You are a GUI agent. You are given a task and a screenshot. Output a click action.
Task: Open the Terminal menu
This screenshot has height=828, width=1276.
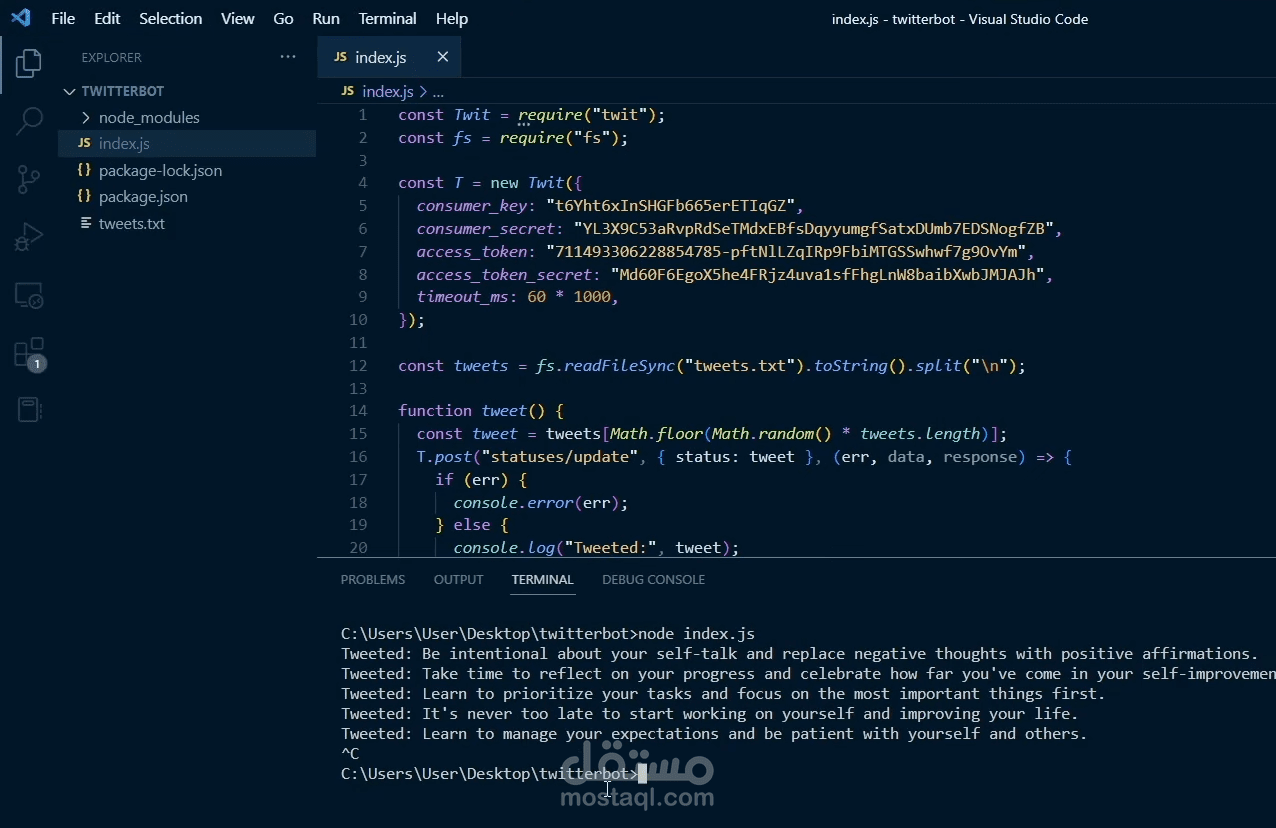point(387,18)
